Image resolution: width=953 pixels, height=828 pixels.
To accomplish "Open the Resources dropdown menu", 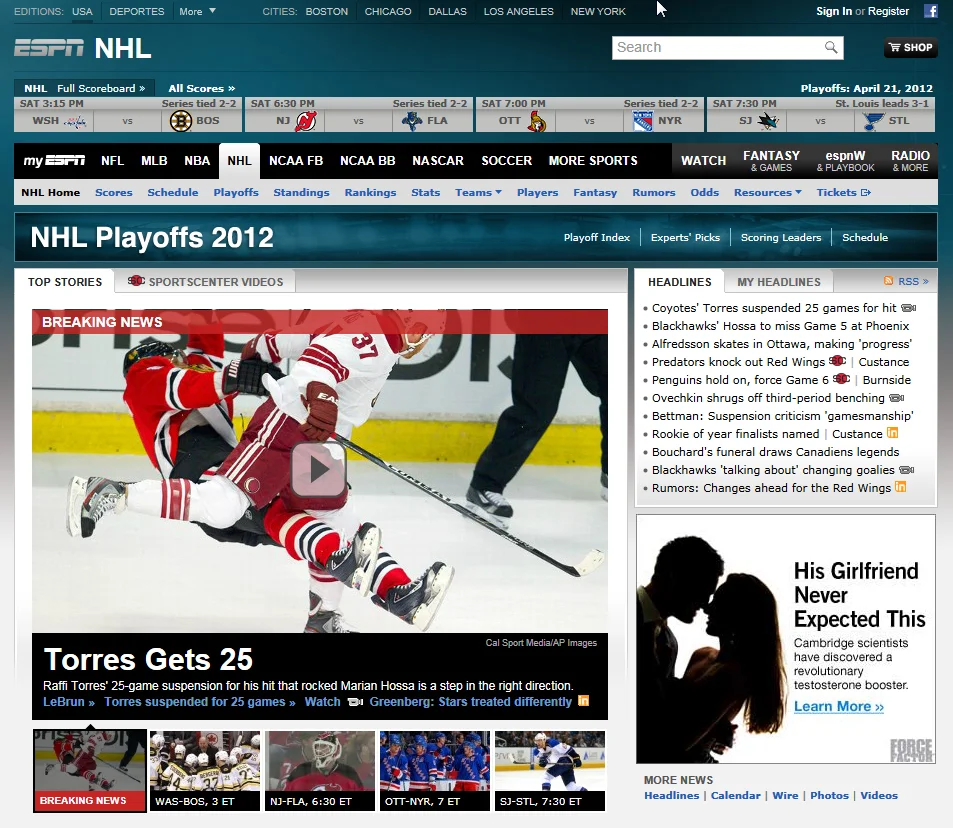I will click(x=768, y=192).
